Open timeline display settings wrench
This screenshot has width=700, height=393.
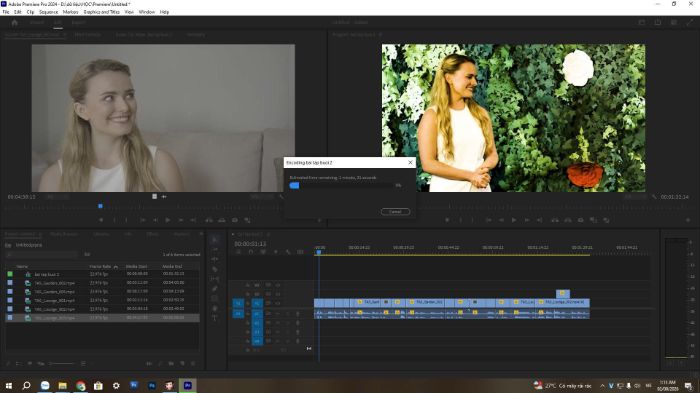pyautogui.click(x=288, y=252)
